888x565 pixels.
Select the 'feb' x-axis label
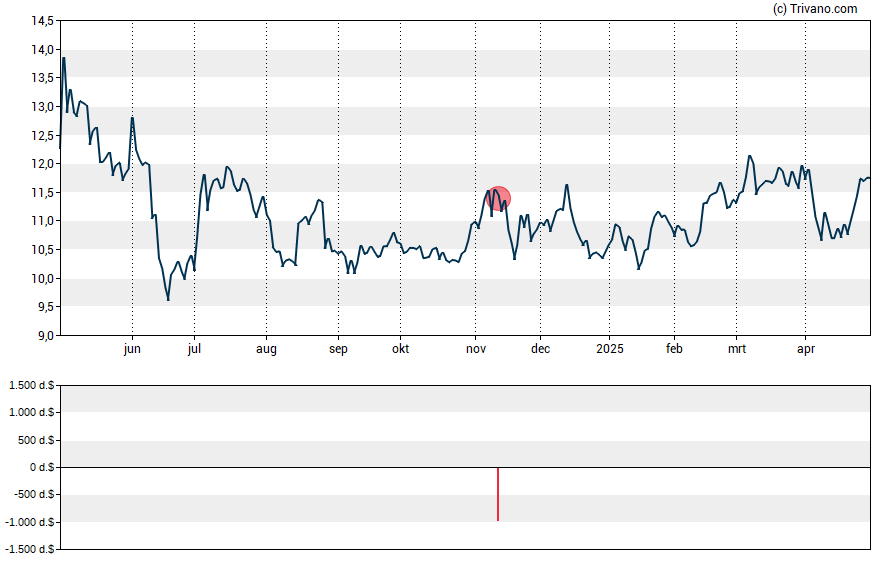[x=674, y=349]
